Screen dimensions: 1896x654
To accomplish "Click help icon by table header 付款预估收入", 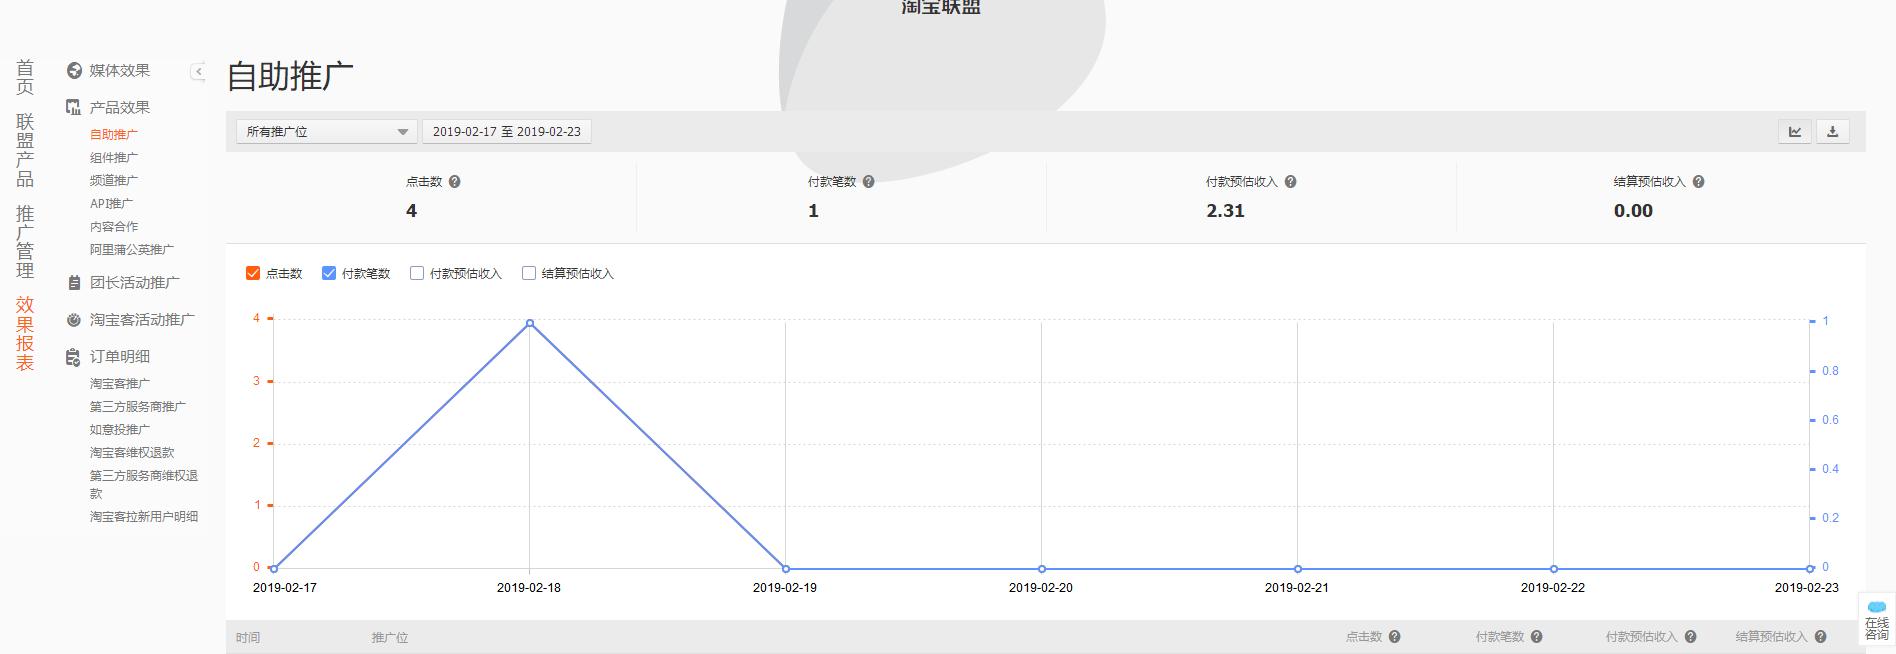I will click(x=1691, y=637).
